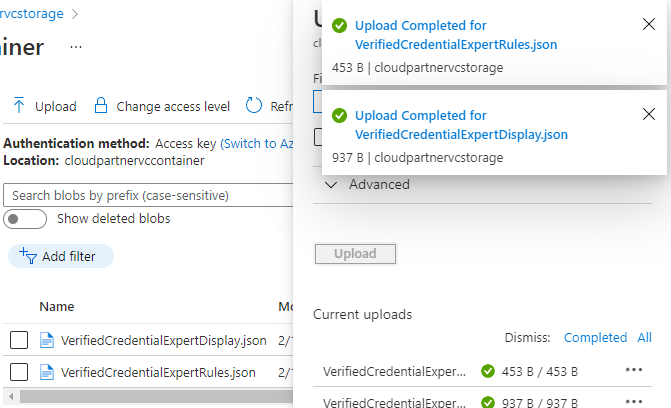
Task: Click the Change access level lock icon
Action: pos(100,106)
